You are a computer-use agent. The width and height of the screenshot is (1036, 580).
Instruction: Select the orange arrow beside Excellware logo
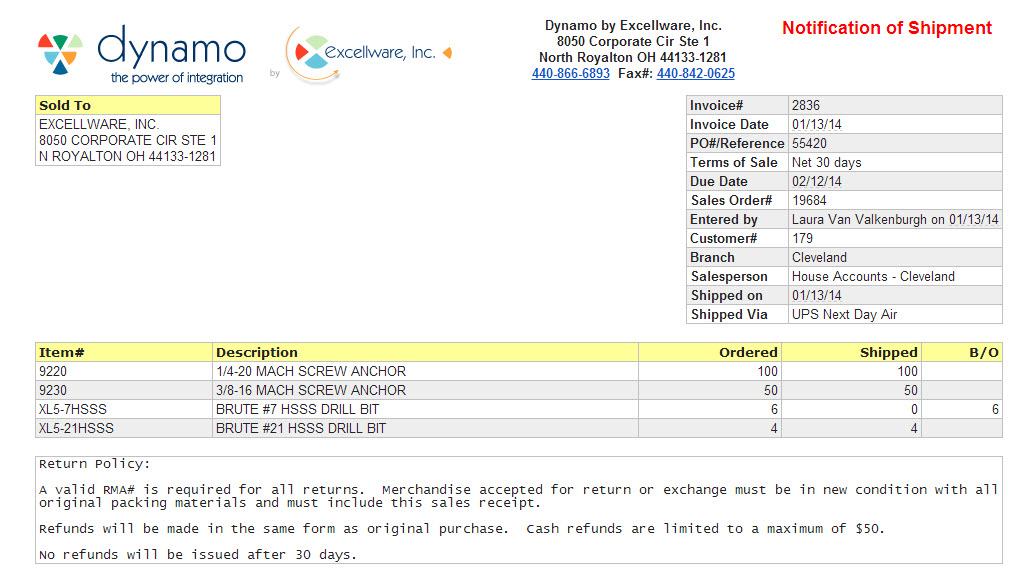pos(447,53)
